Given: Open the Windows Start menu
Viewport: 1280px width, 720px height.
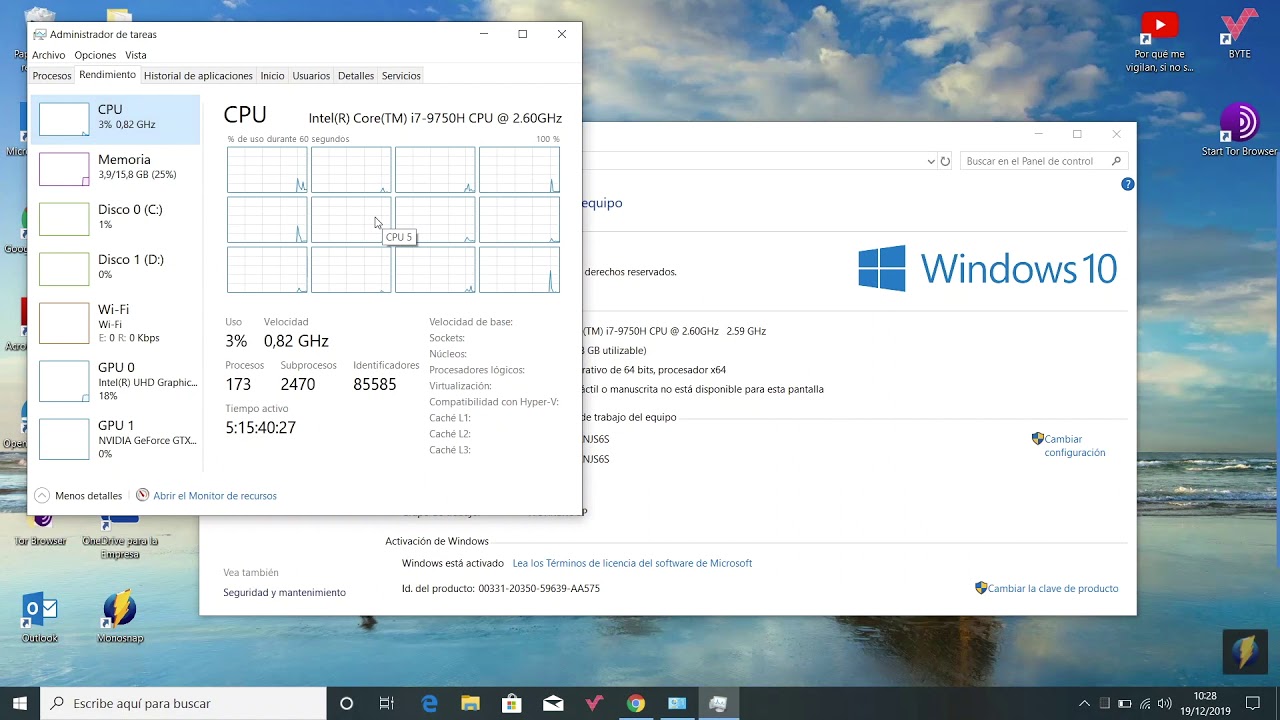Looking at the screenshot, I should [x=20, y=703].
